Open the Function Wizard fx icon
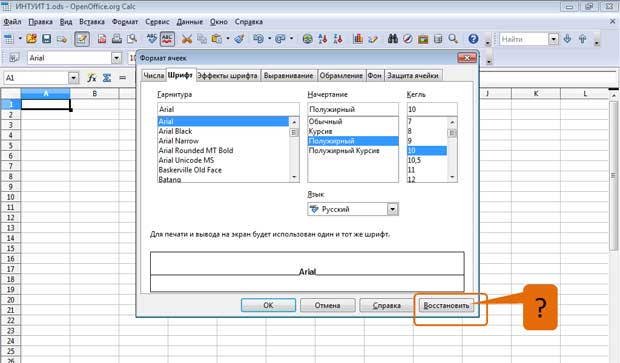This screenshot has width=620, height=363. (92, 78)
